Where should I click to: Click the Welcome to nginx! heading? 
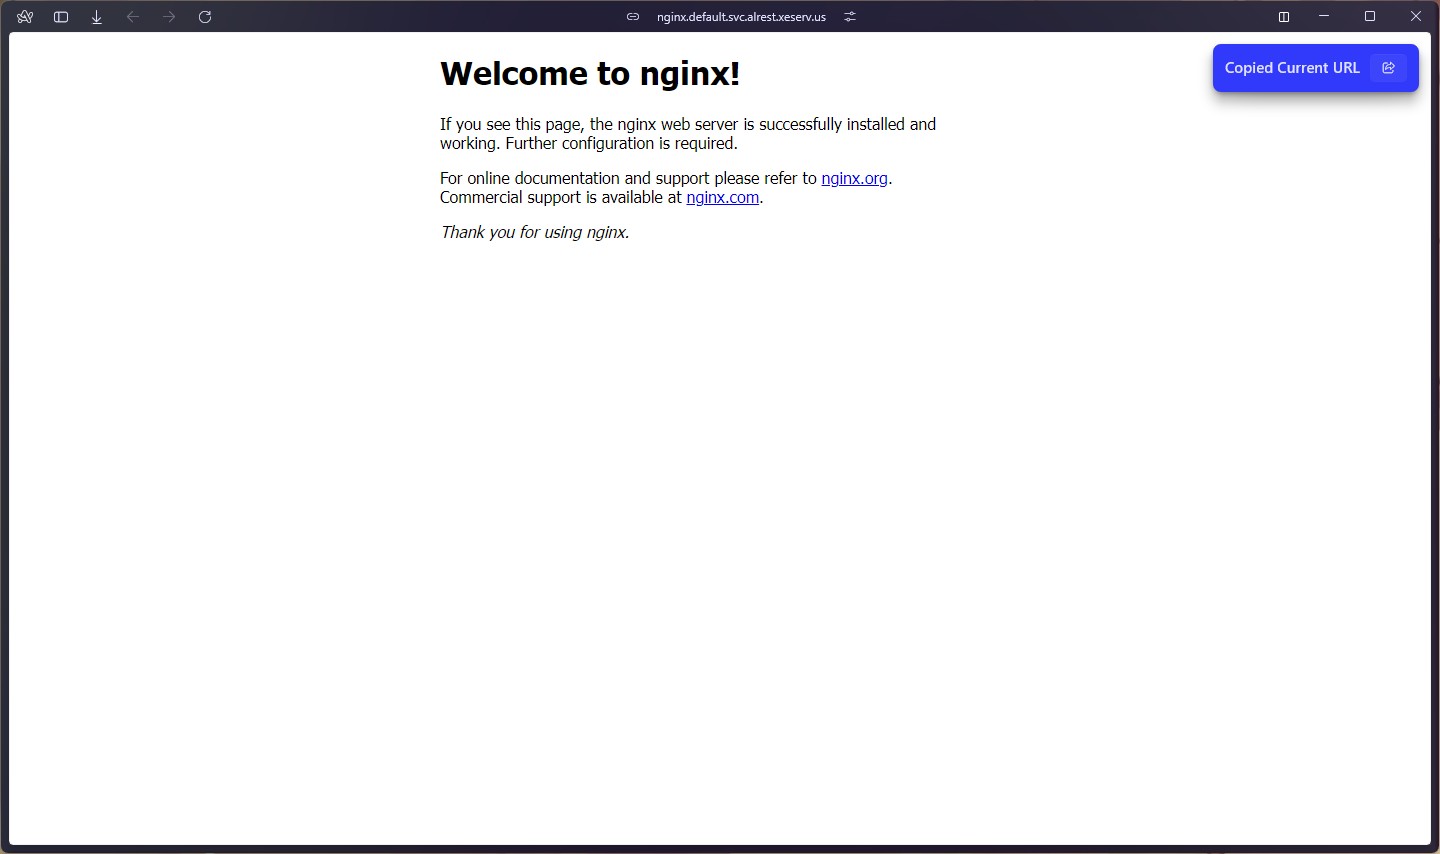coord(590,74)
